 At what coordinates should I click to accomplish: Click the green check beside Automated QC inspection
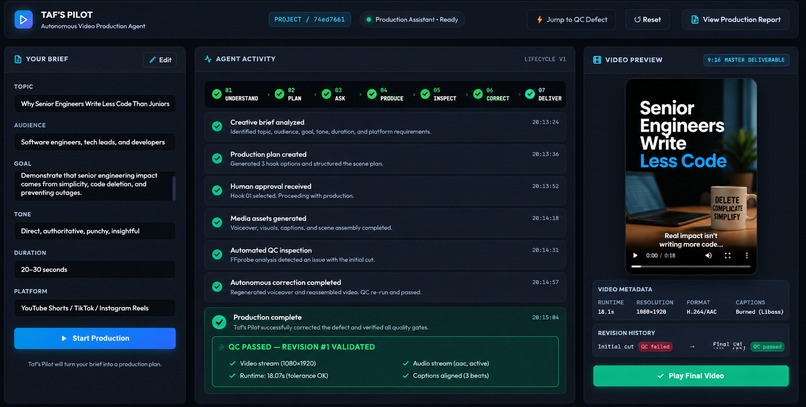217,254
